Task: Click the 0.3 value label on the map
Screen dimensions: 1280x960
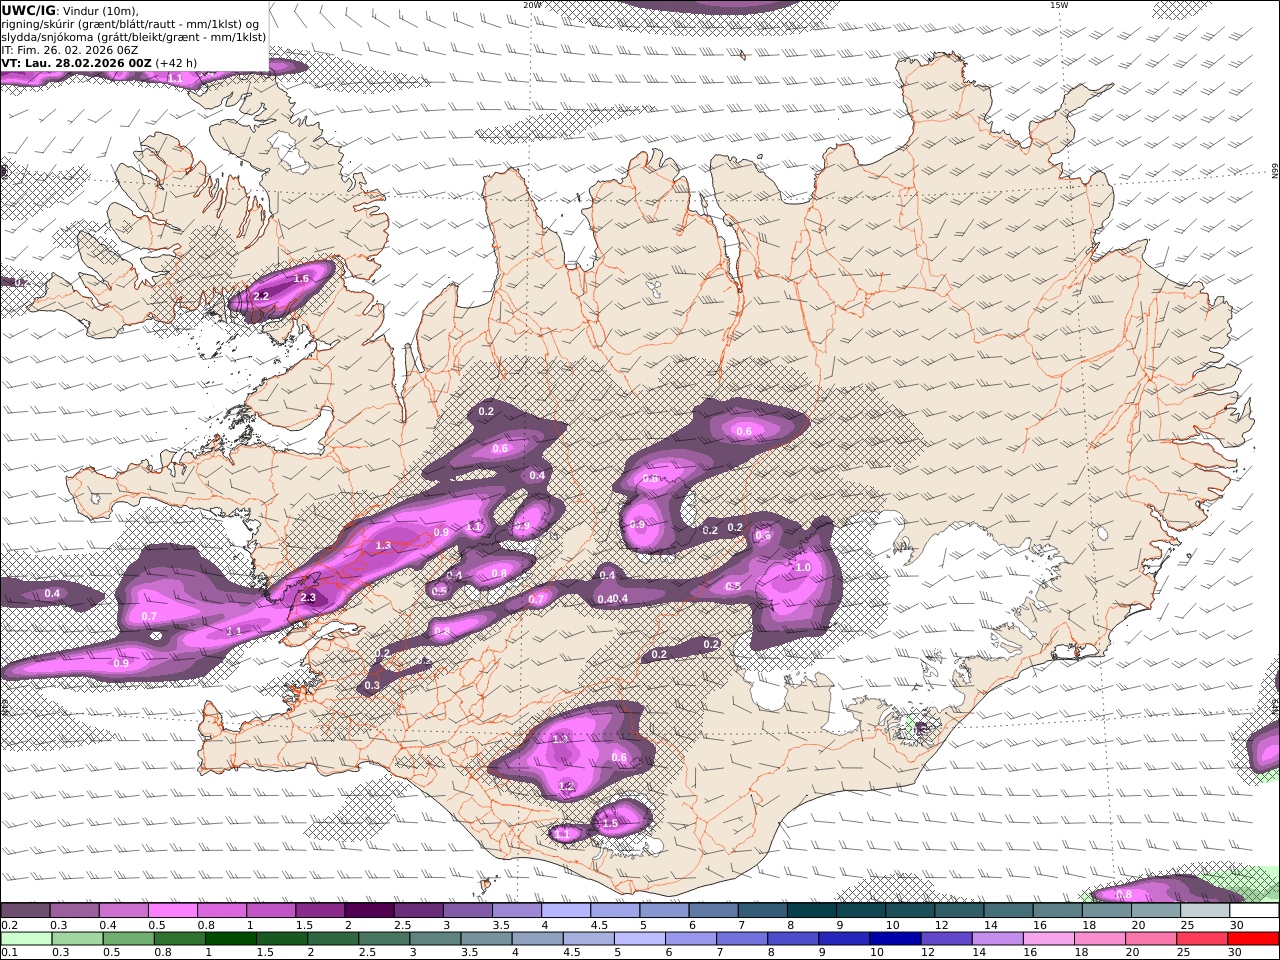Action: [x=372, y=685]
